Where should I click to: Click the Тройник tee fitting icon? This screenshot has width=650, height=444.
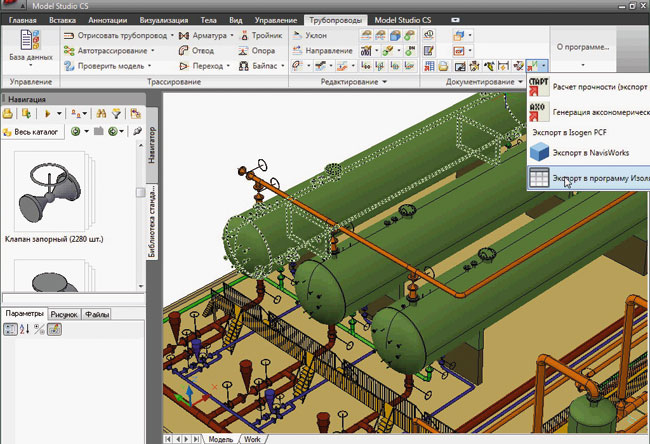pos(243,35)
